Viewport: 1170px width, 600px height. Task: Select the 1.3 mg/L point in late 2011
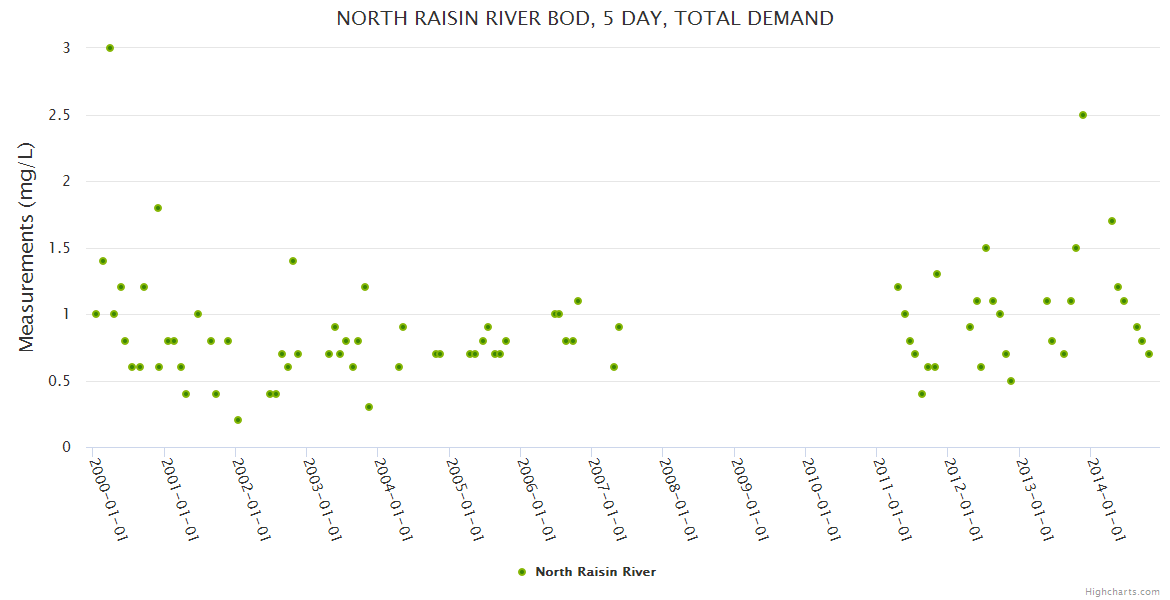[937, 274]
